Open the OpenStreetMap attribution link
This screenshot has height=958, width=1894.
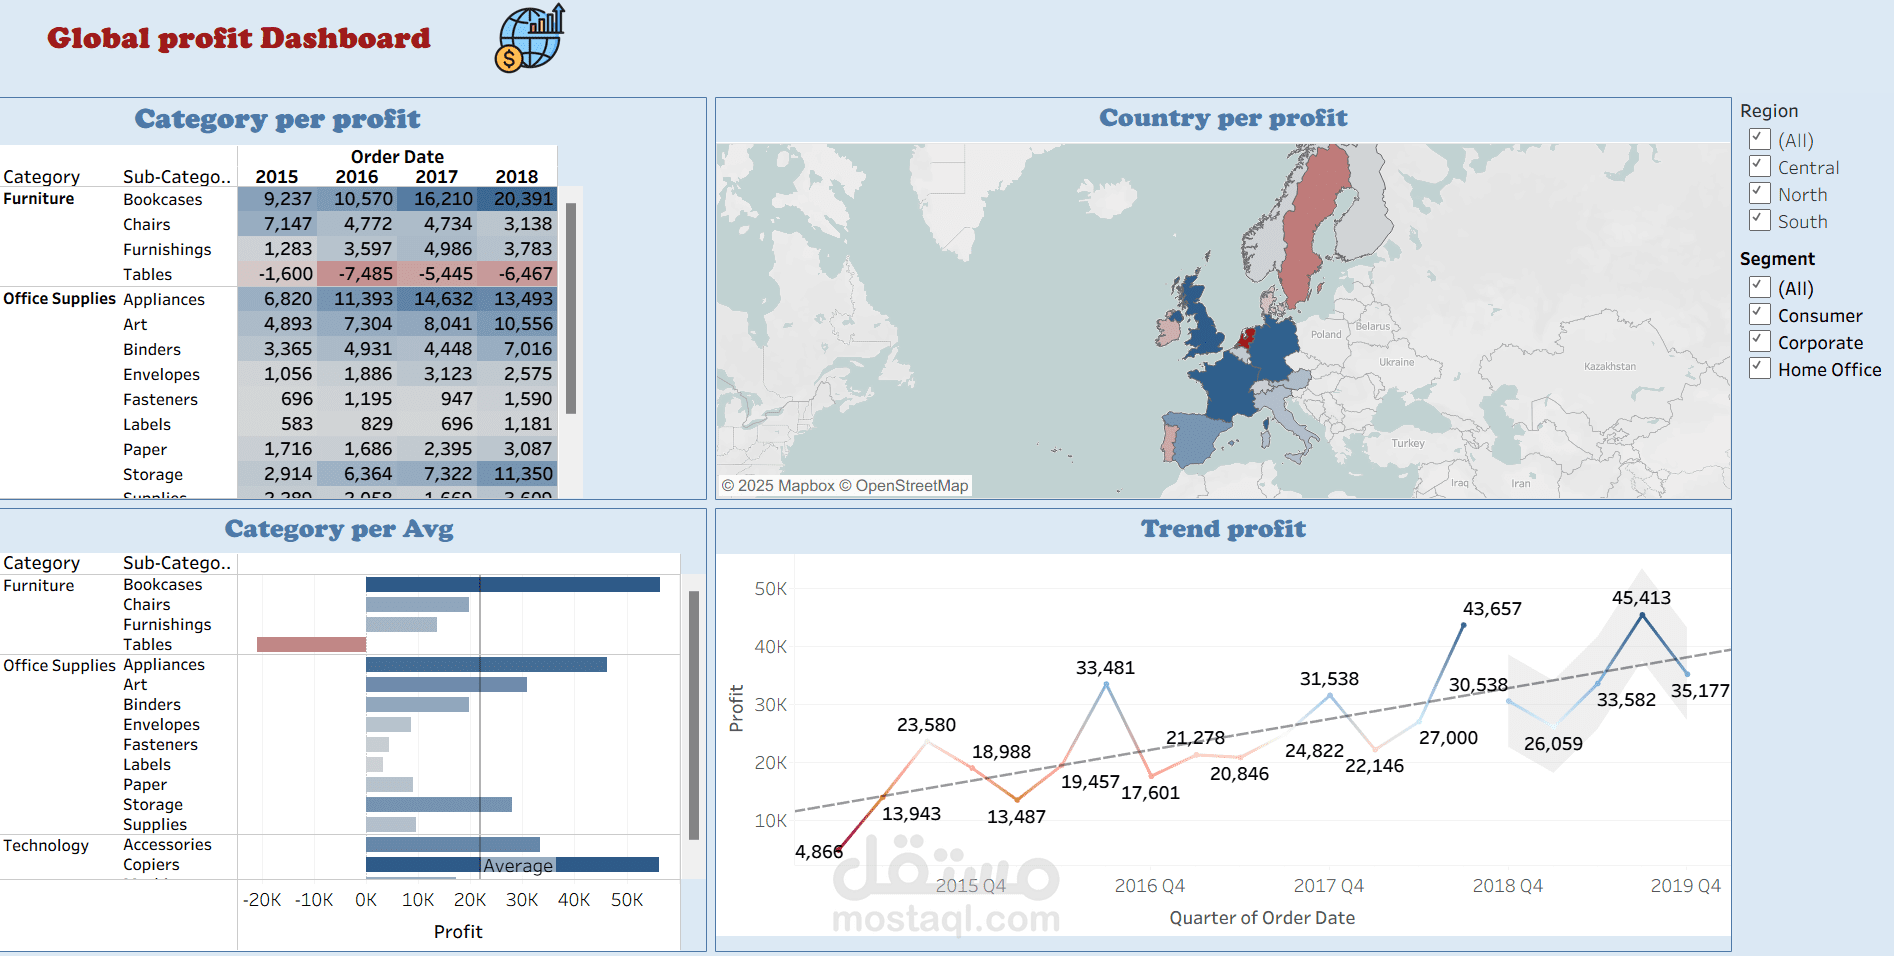(913, 485)
